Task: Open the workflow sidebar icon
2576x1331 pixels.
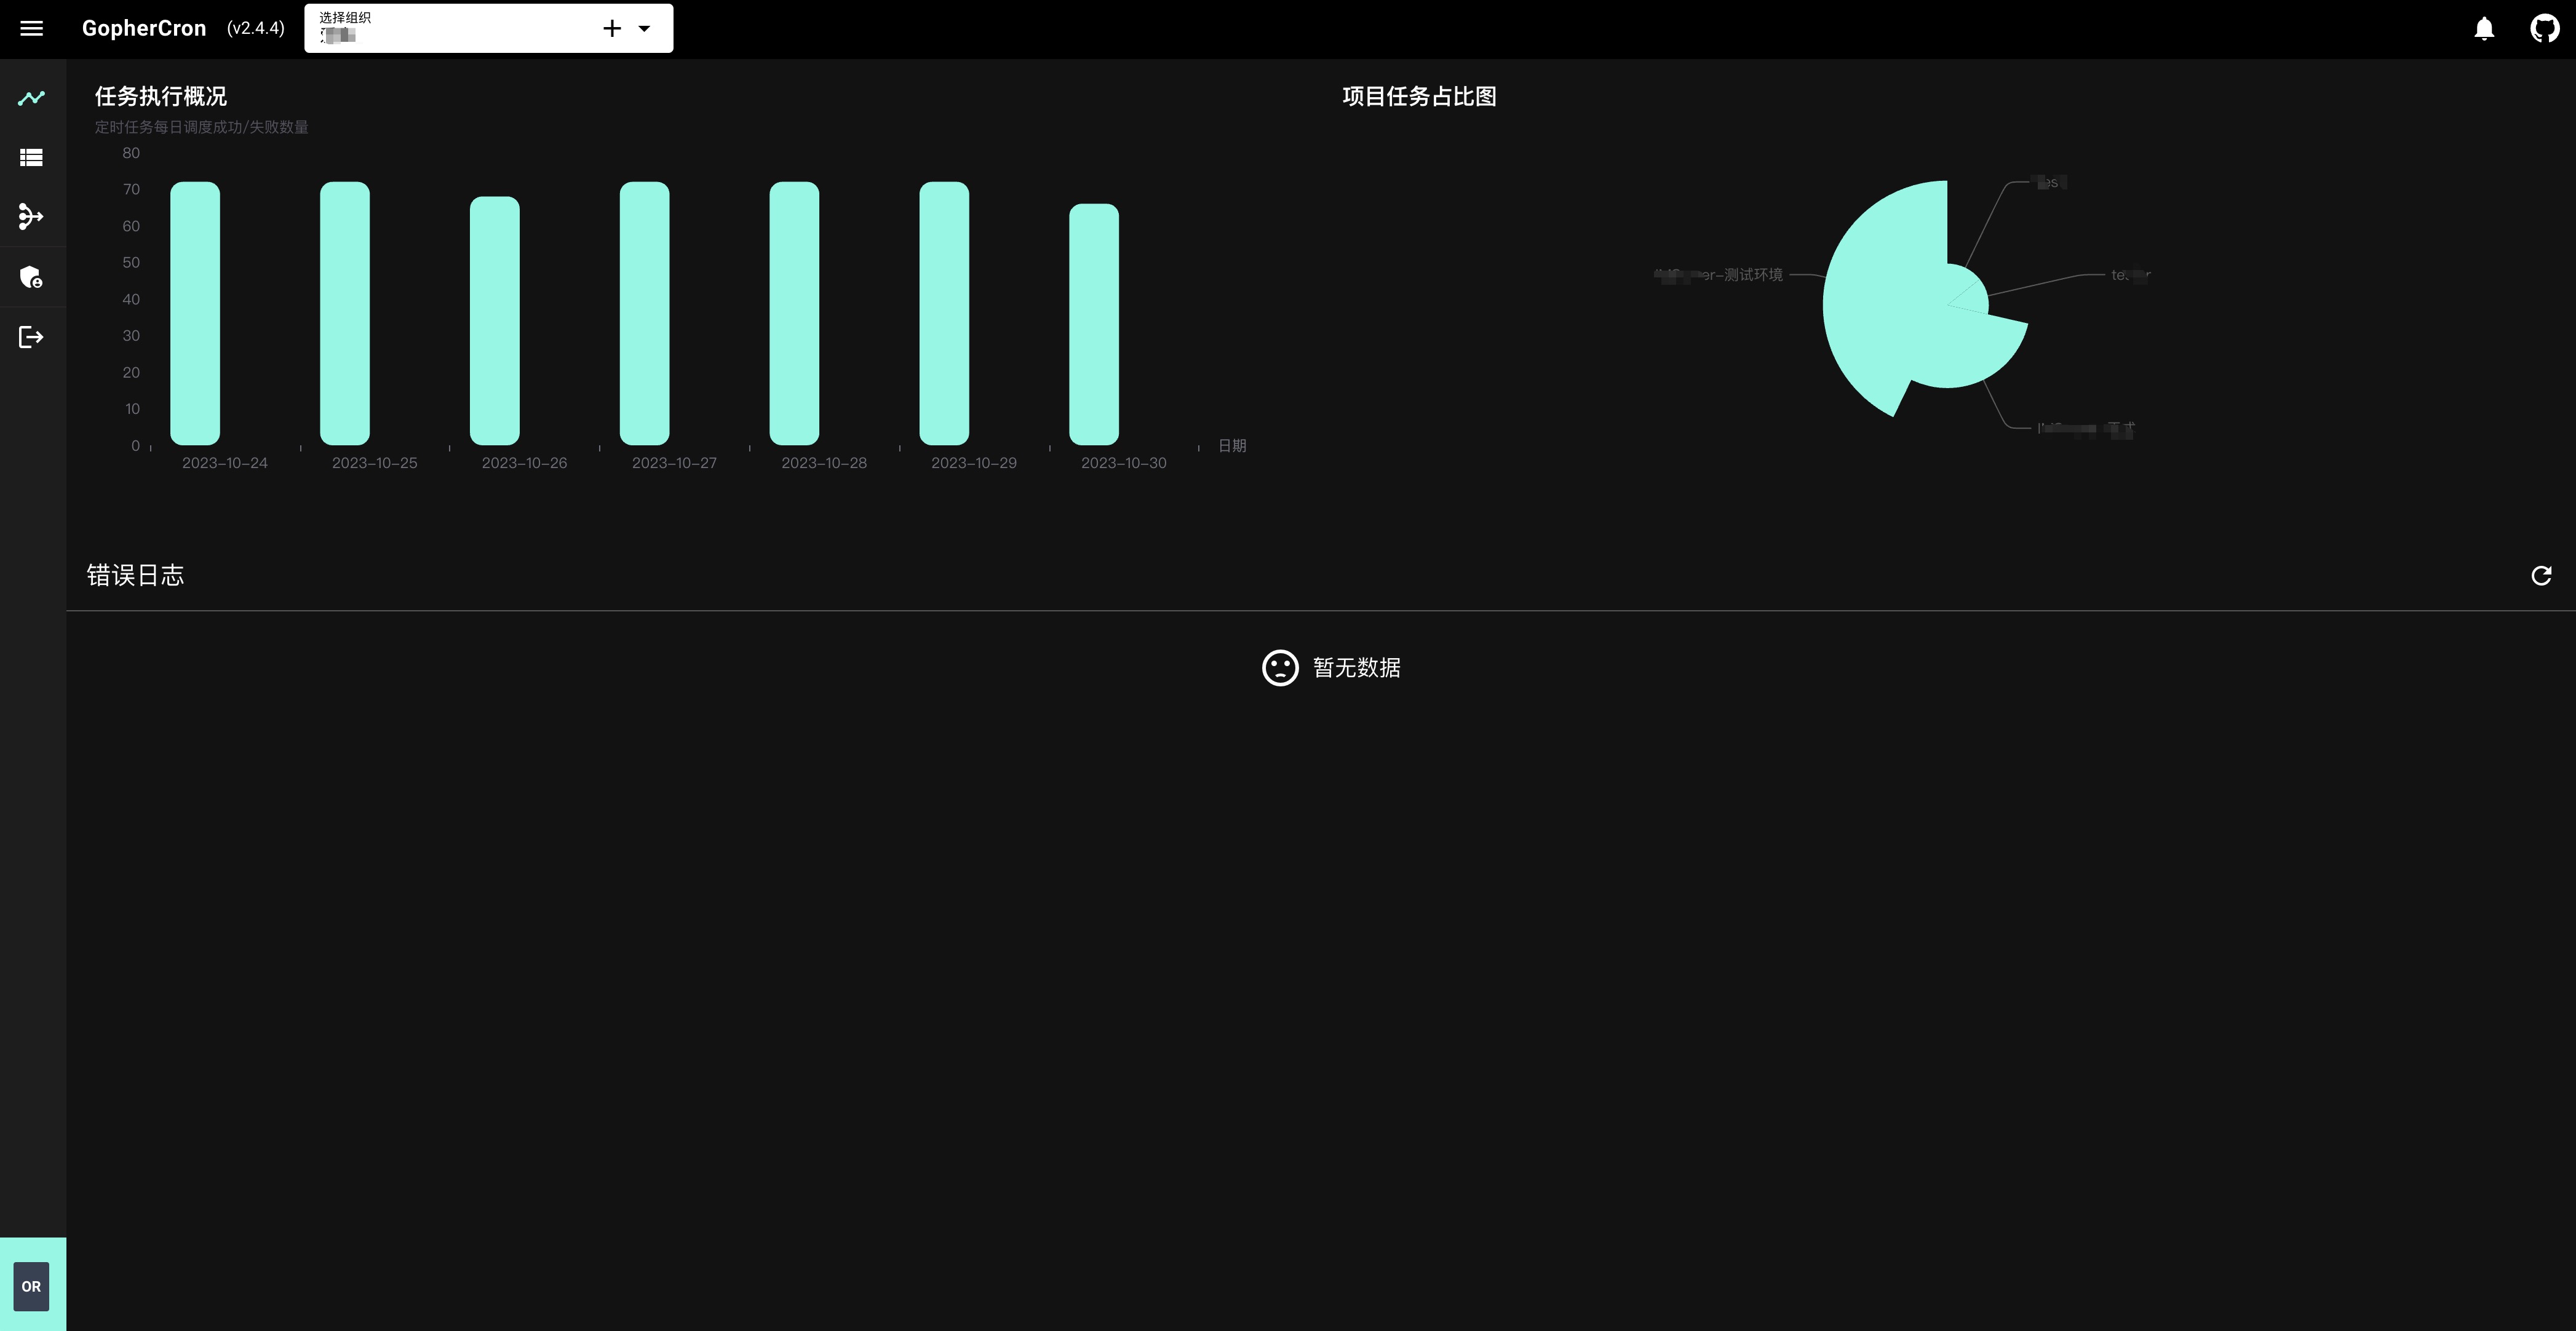Action: [31, 217]
